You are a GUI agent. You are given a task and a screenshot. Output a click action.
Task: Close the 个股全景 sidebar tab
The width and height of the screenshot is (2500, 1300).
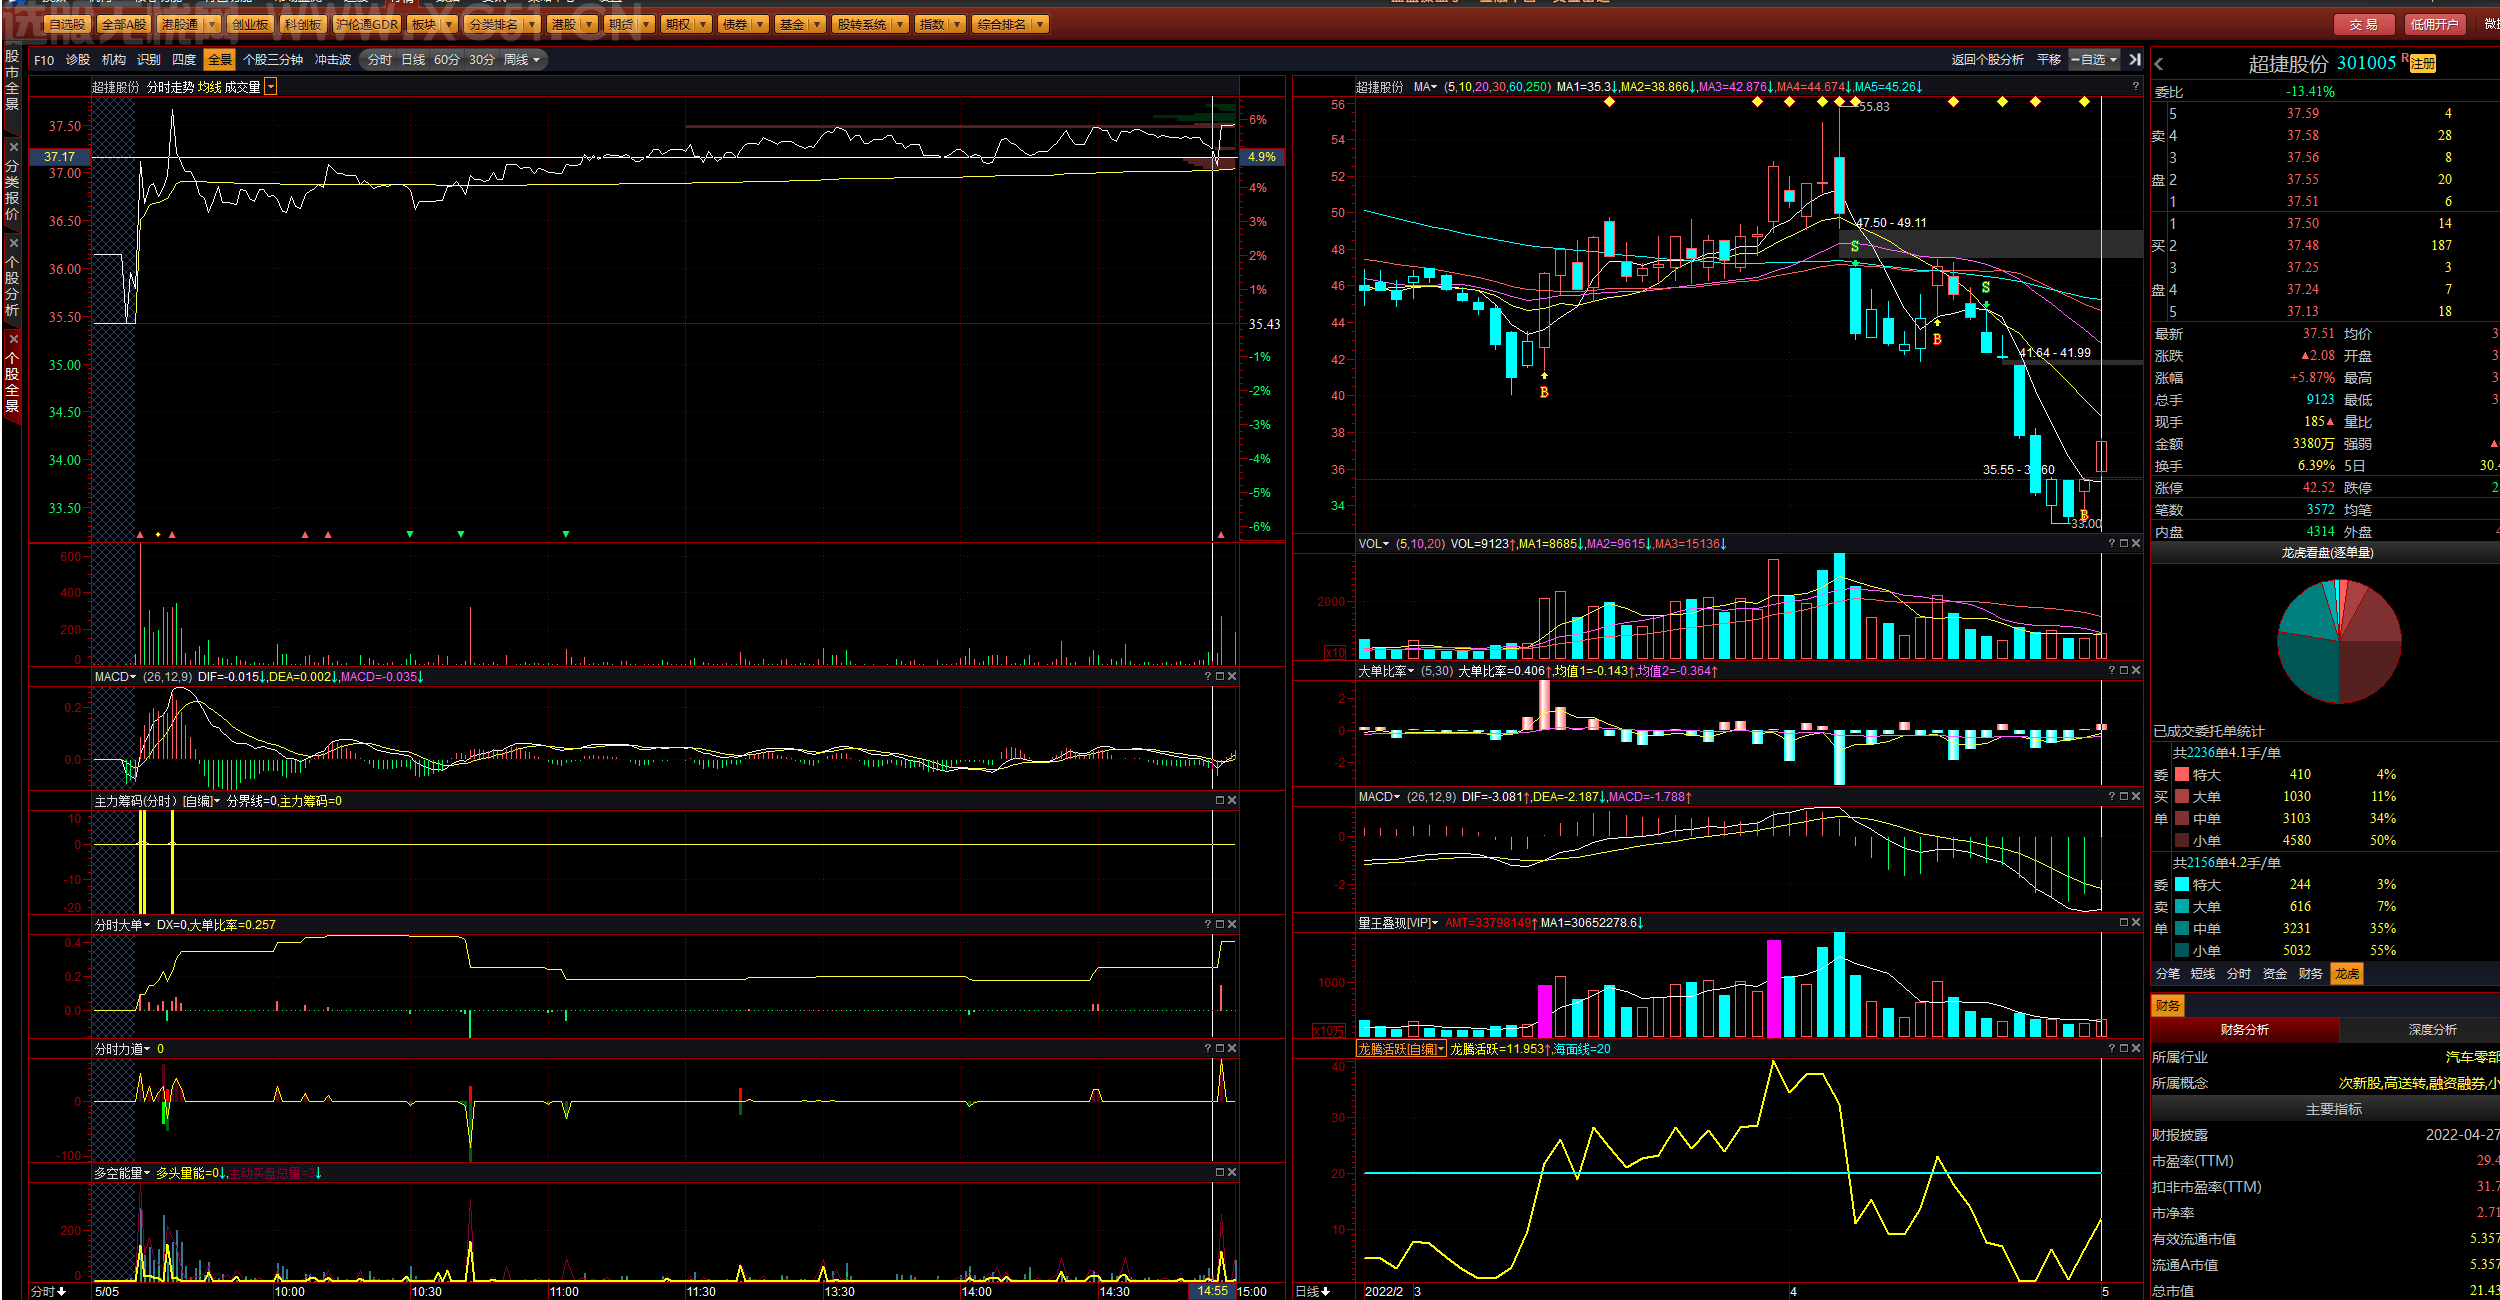(13, 339)
